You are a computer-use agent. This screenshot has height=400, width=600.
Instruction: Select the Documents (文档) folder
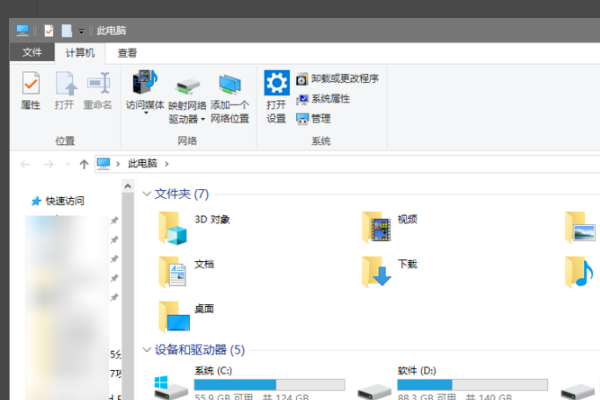pyautogui.click(x=187, y=272)
